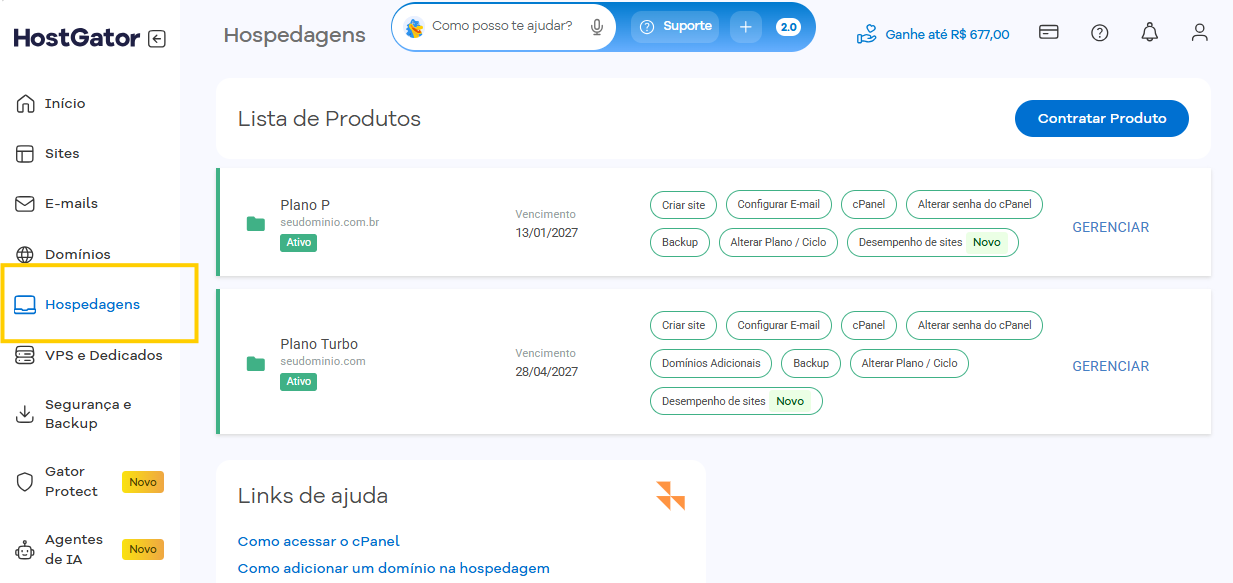Image resolution: width=1233 pixels, height=583 pixels.
Task: Click the plus button beside Suporte
Action: [x=746, y=27]
